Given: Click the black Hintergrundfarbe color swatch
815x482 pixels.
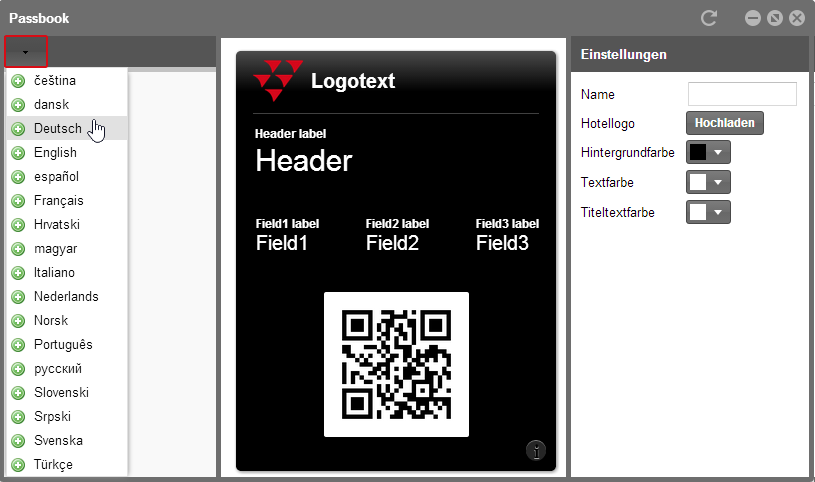Looking at the screenshot, I should coord(699,153).
